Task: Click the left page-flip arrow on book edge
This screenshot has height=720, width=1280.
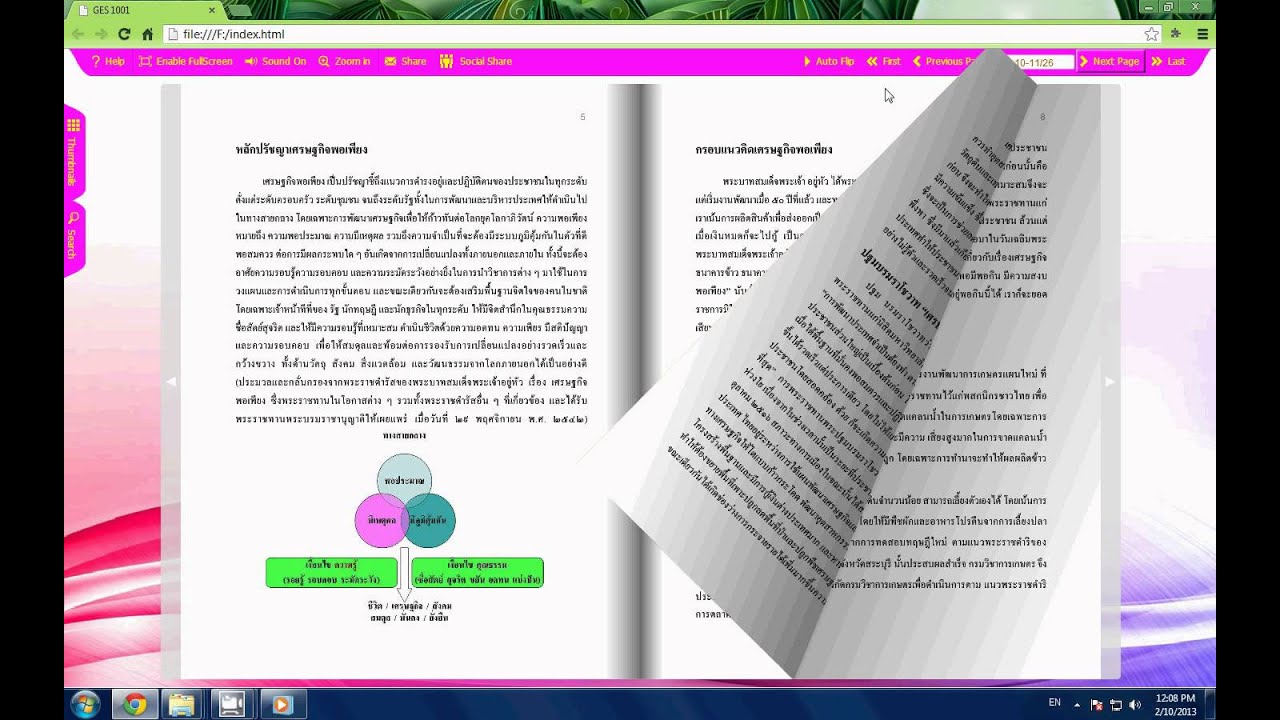Action: pyautogui.click(x=170, y=381)
